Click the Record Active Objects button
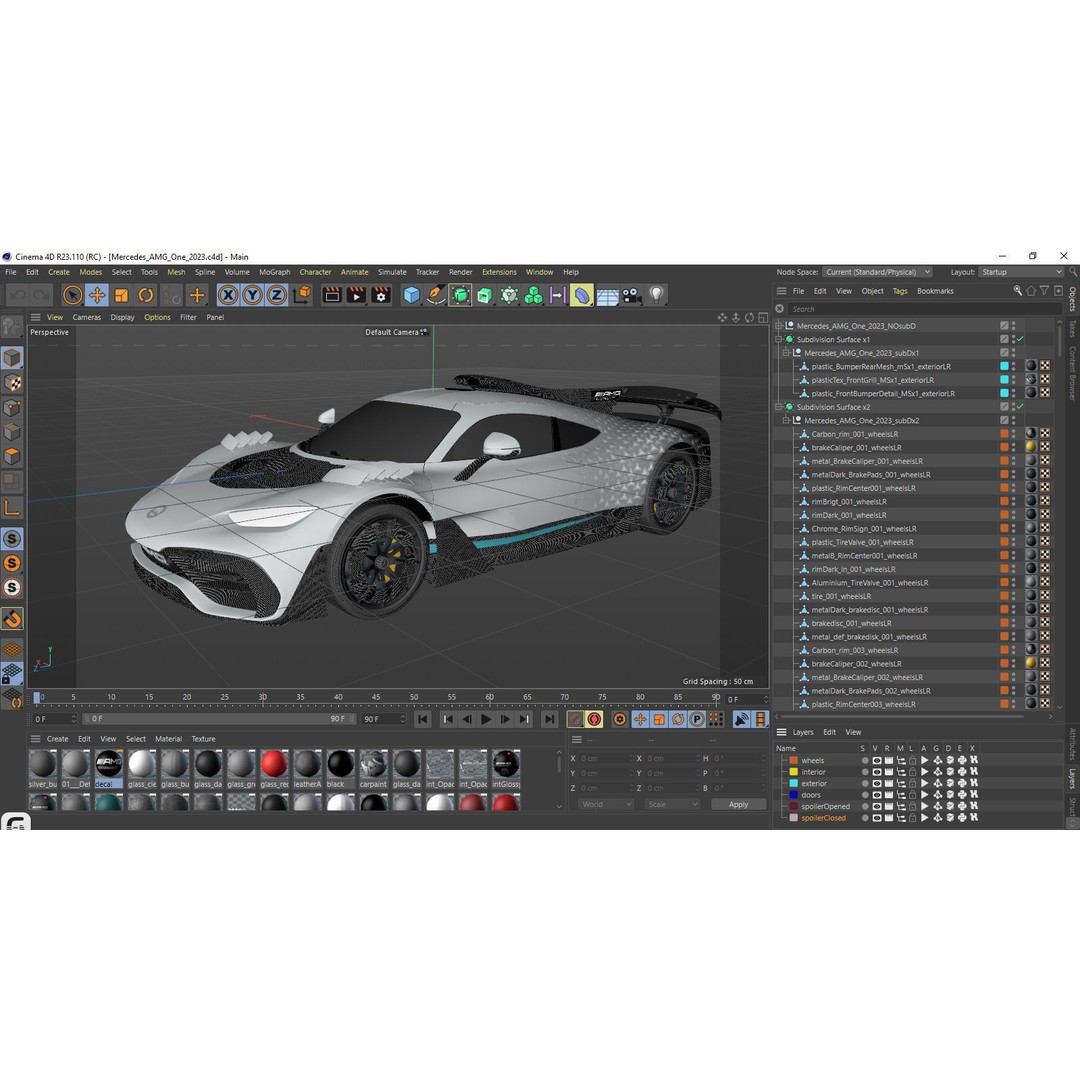 (575, 719)
